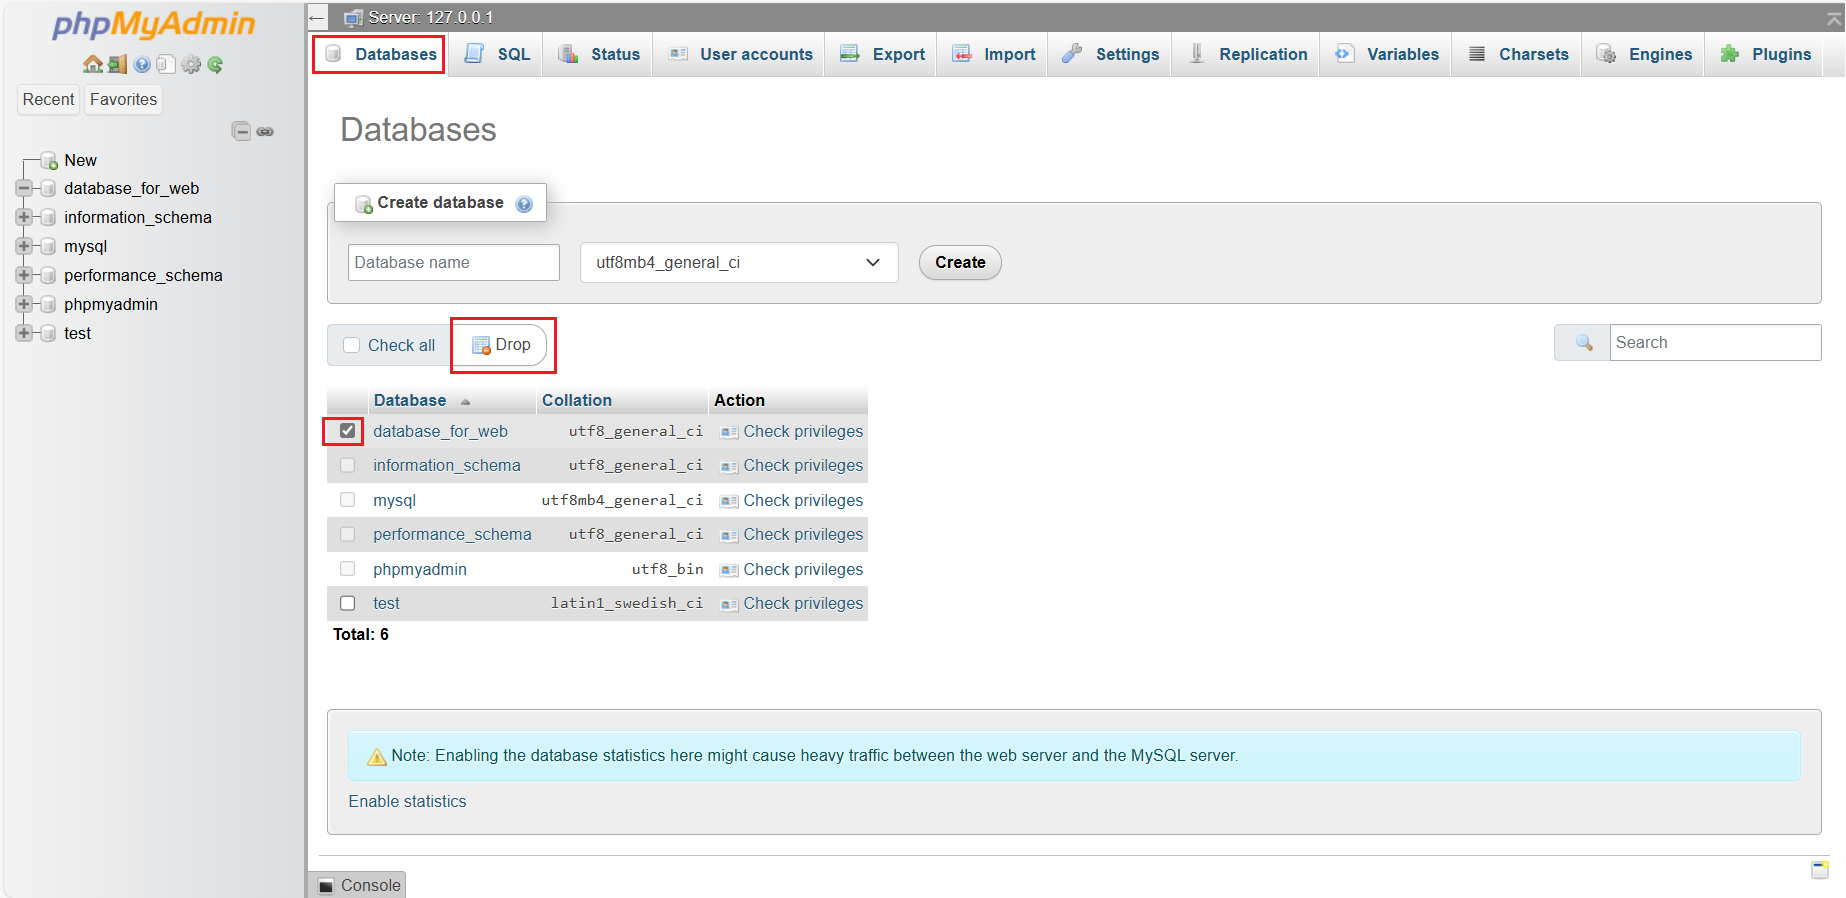Select performance_schema in the navigation tree
The image size is (1846, 898).
[143, 275]
